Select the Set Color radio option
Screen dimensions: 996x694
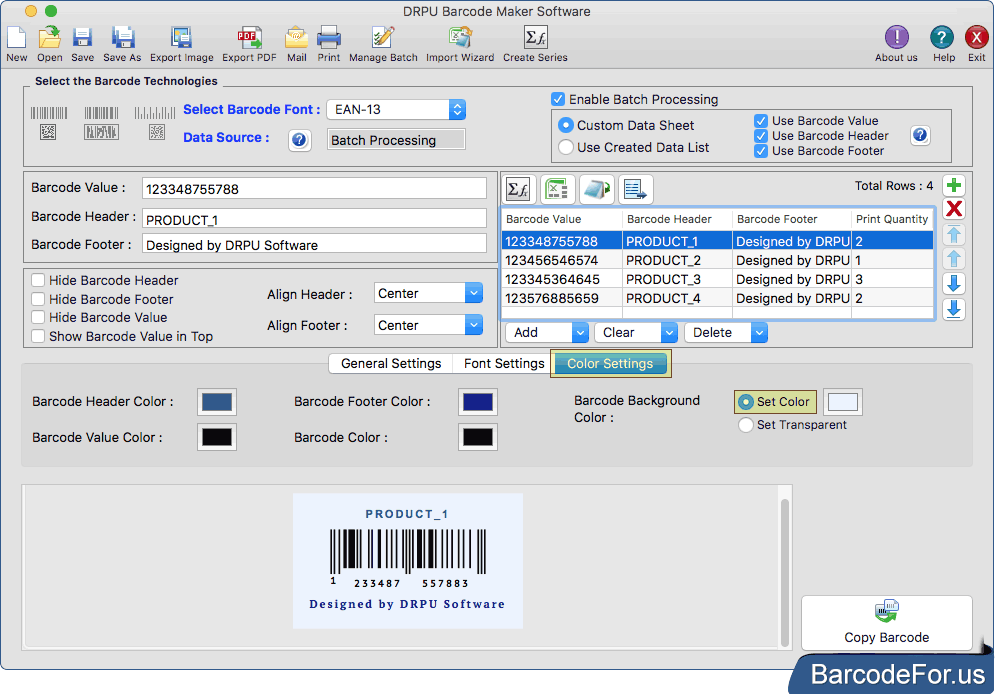[x=746, y=402]
